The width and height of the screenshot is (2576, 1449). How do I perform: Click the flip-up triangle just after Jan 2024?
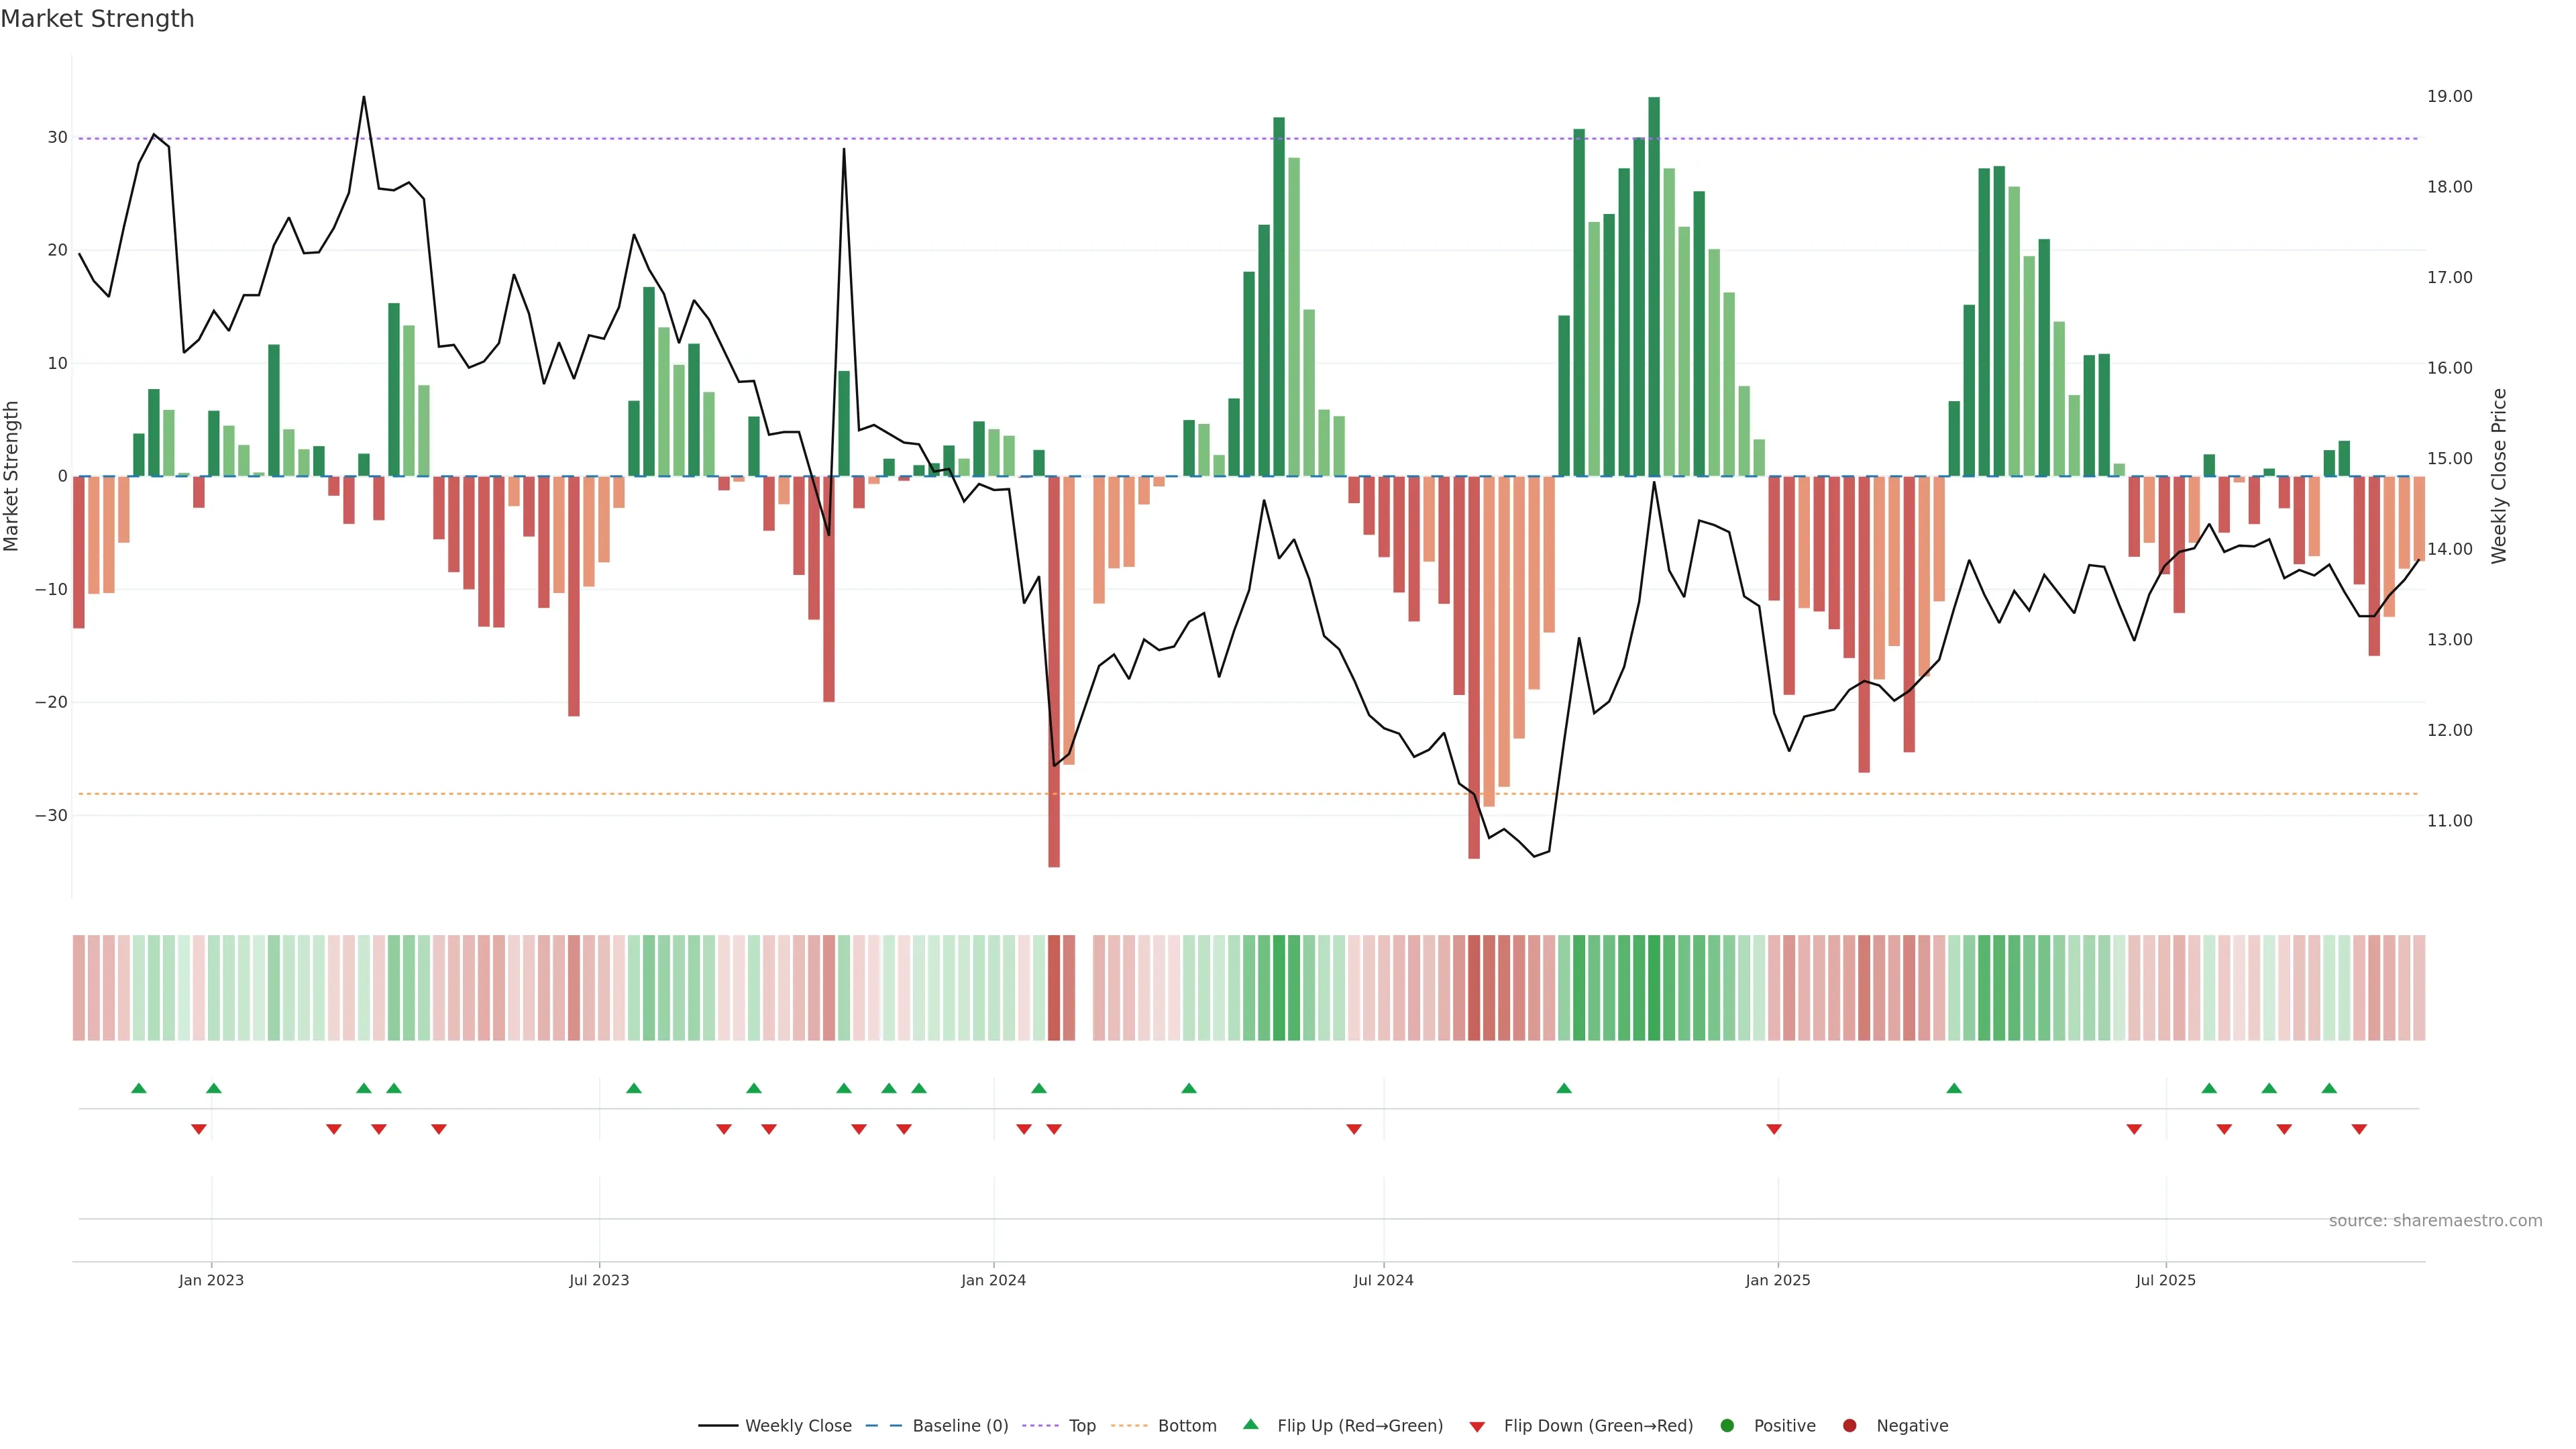pyautogui.click(x=1039, y=1088)
